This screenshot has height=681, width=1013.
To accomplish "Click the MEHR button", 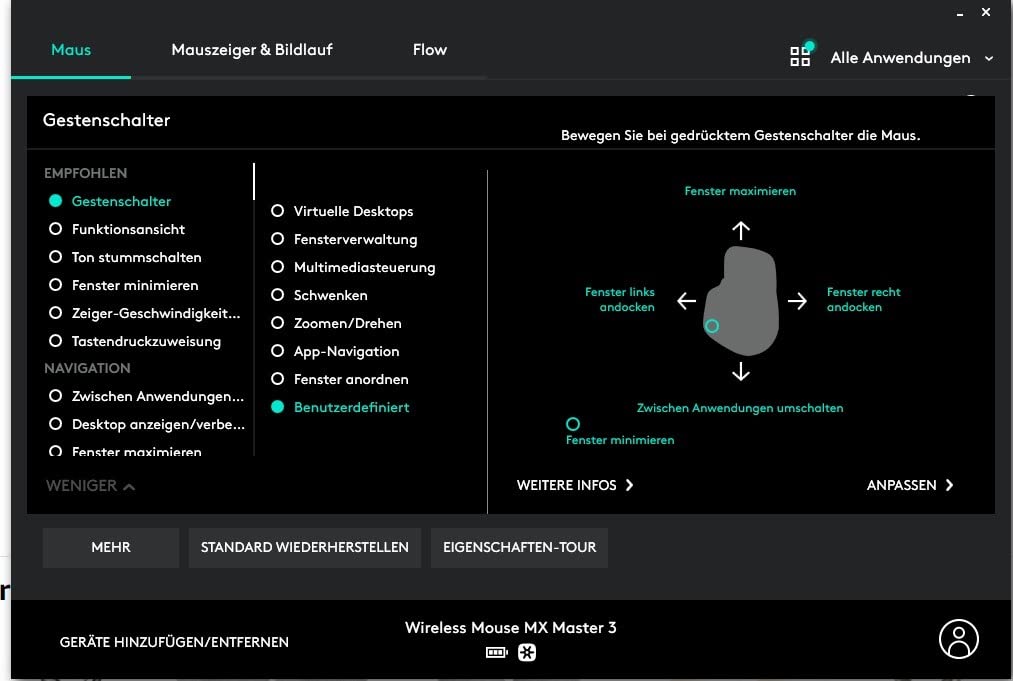I will pyautogui.click(x=110, y=547).
